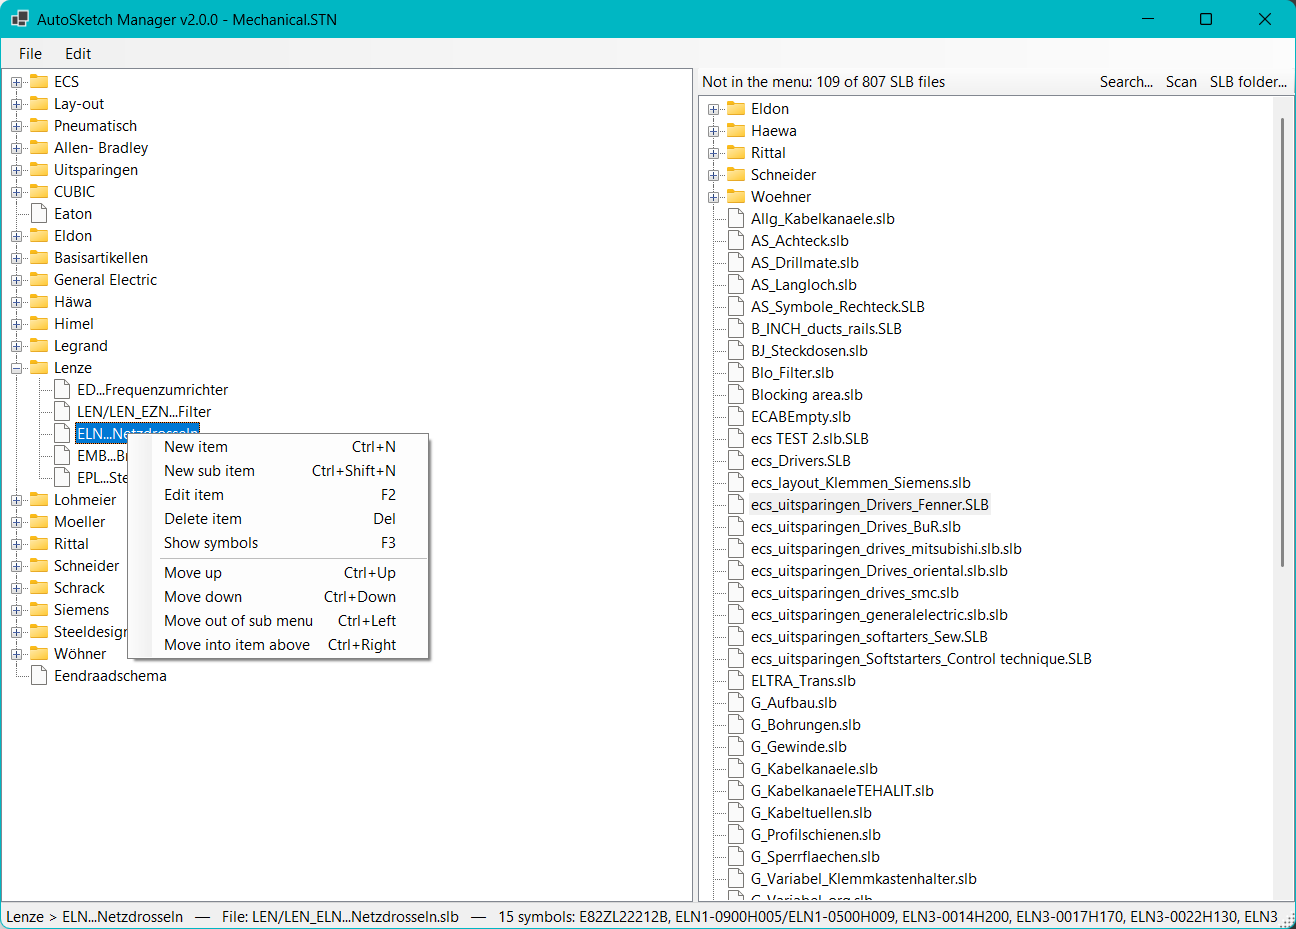Expand the Lohmeier tree node

coord(16,500)
